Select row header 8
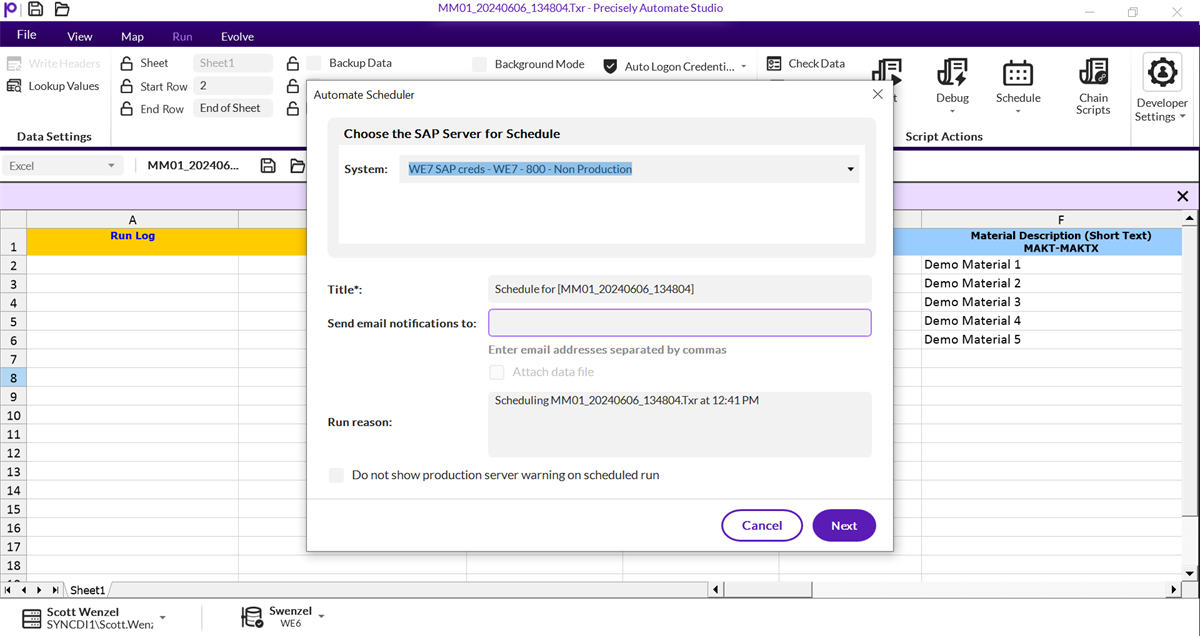The width and height of the screenshot is (1200, 636). (13, 378)
